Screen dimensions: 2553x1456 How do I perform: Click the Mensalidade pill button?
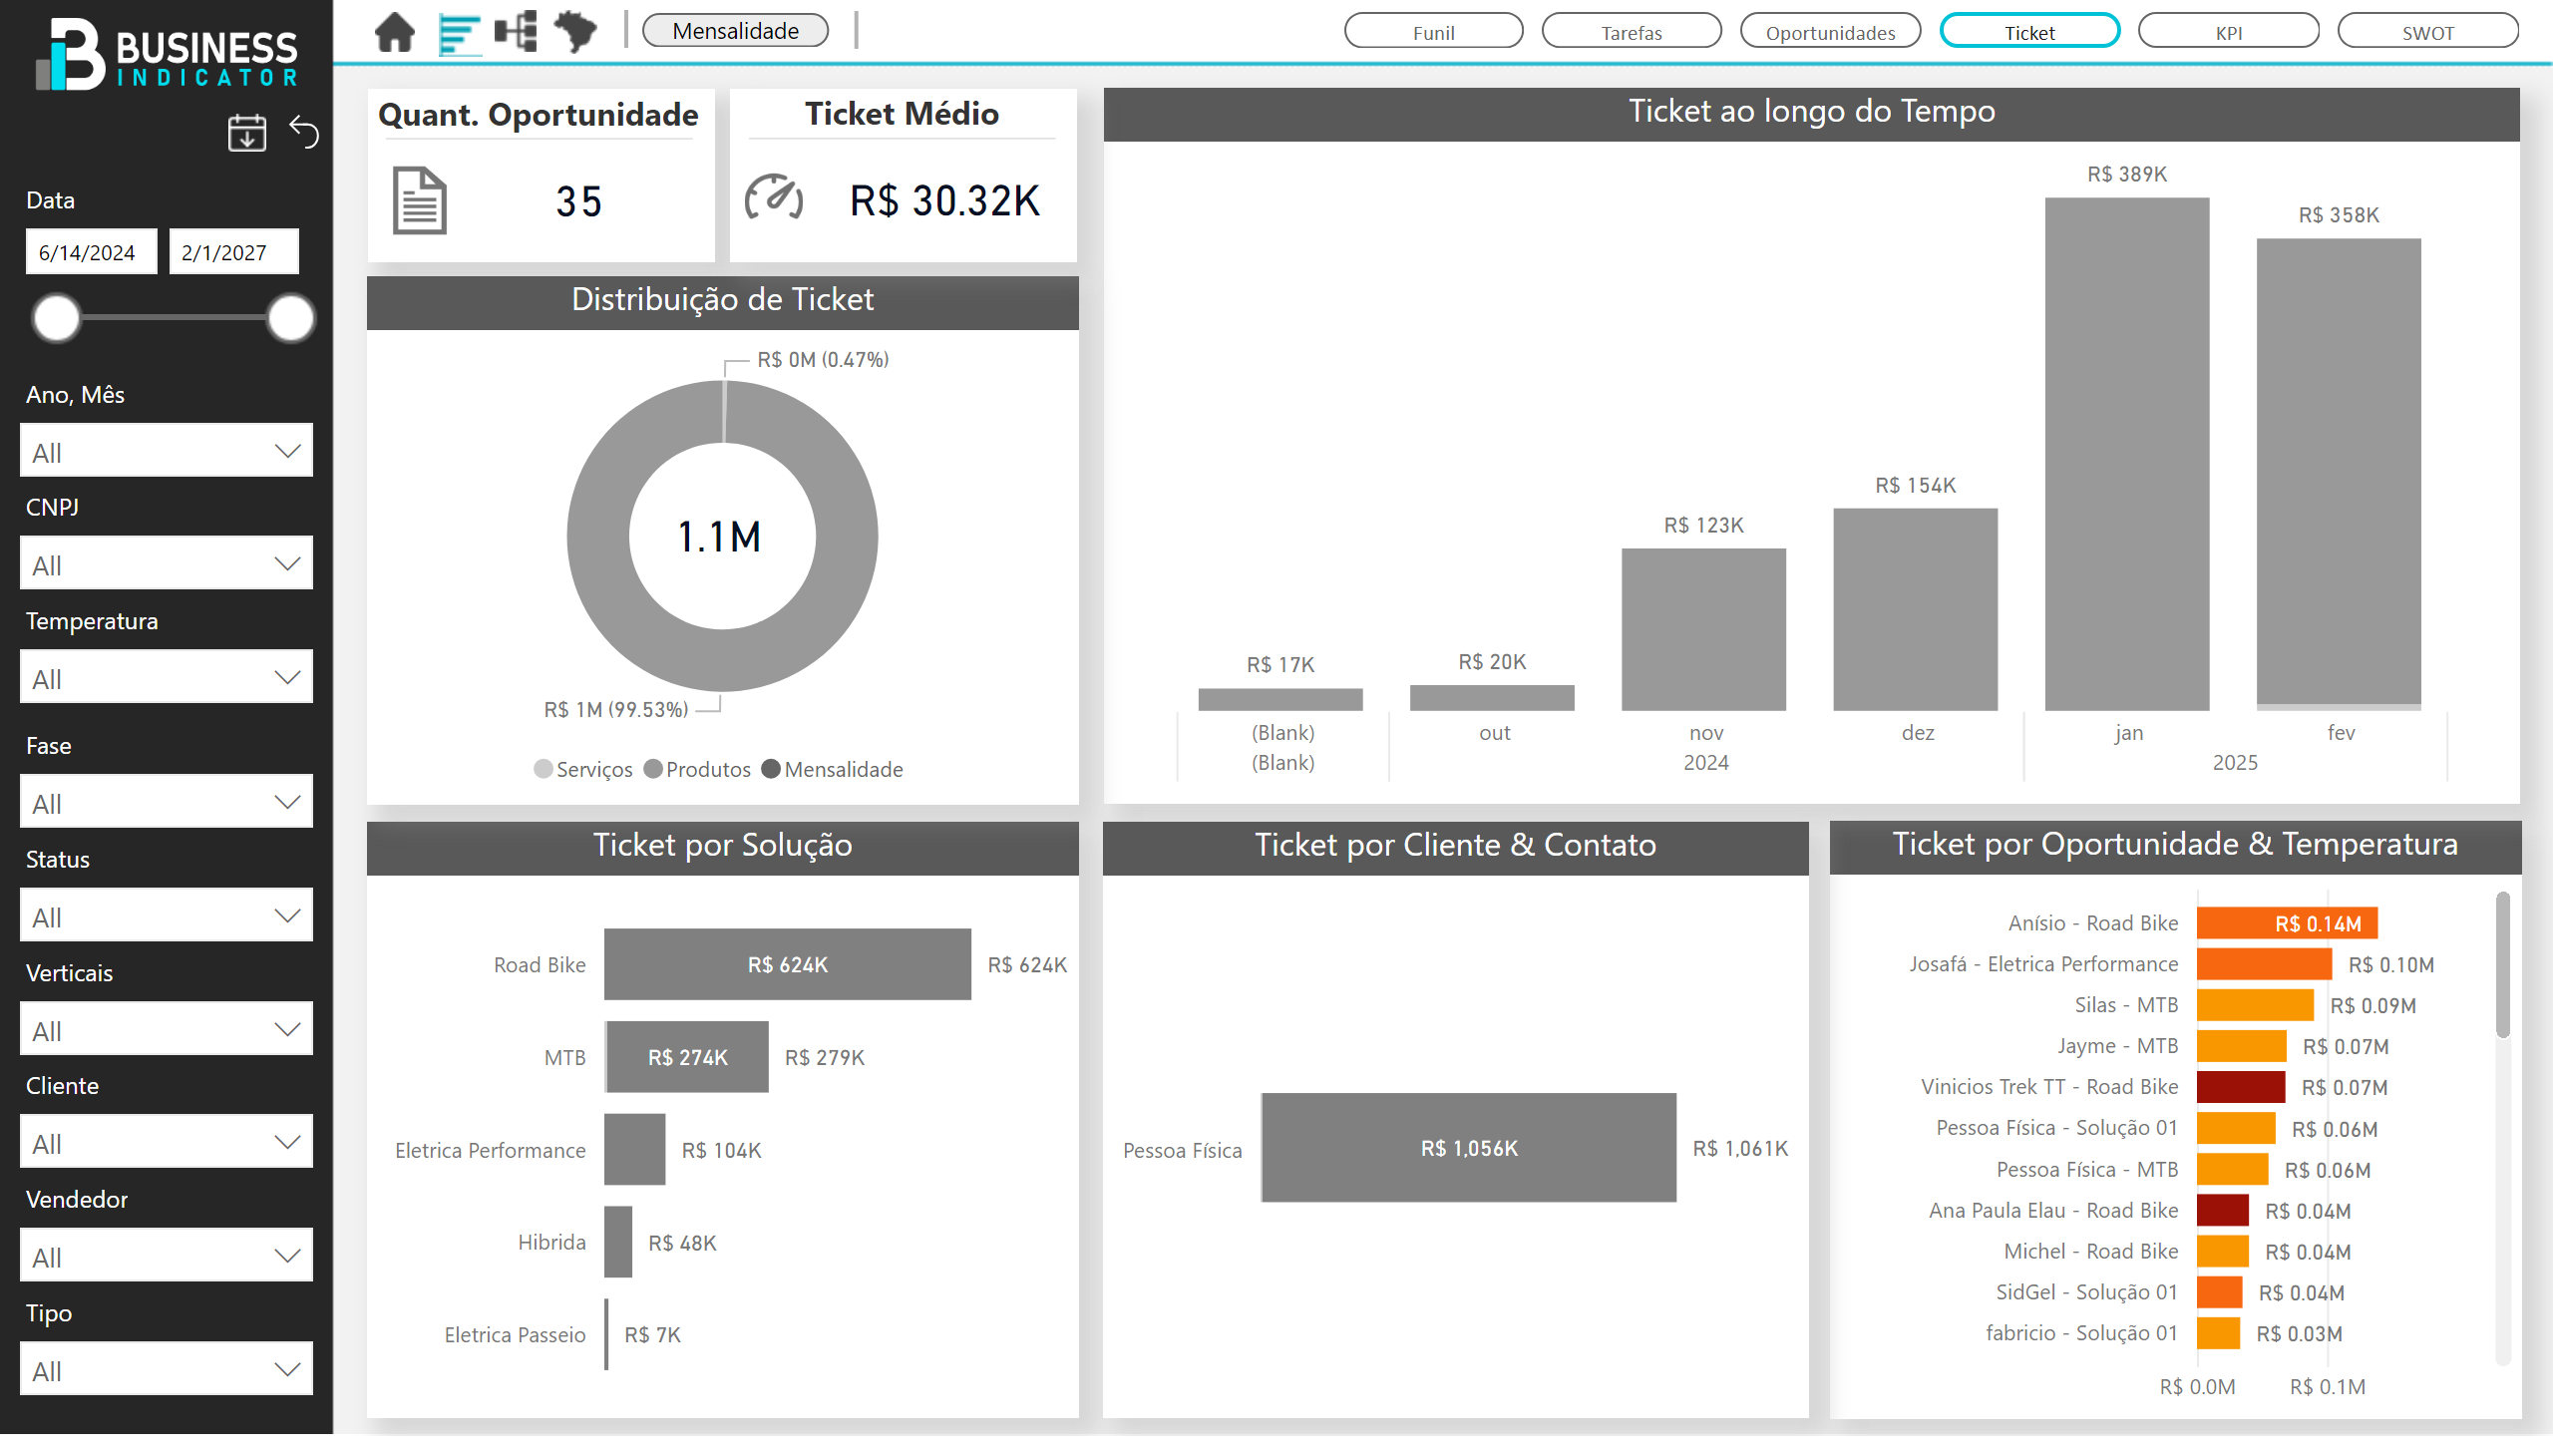[735, 31]
